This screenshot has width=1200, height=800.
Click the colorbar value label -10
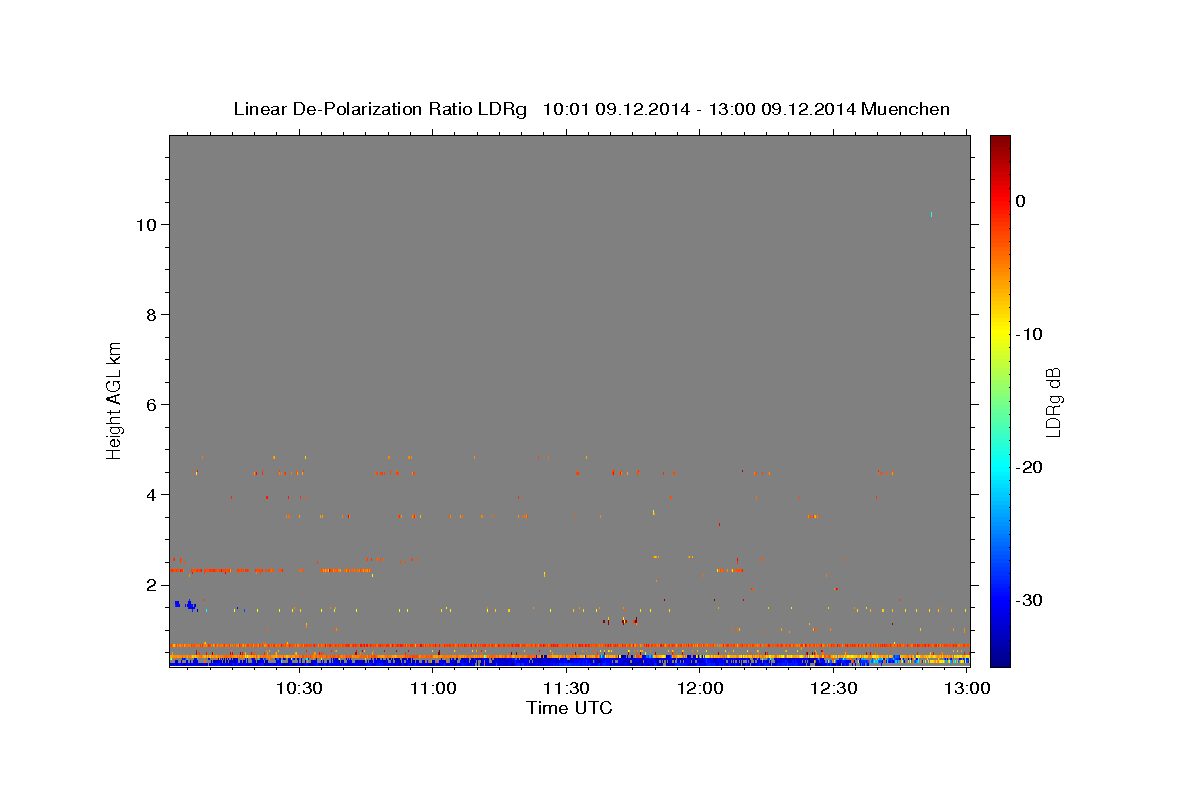tap(1029, 334)
